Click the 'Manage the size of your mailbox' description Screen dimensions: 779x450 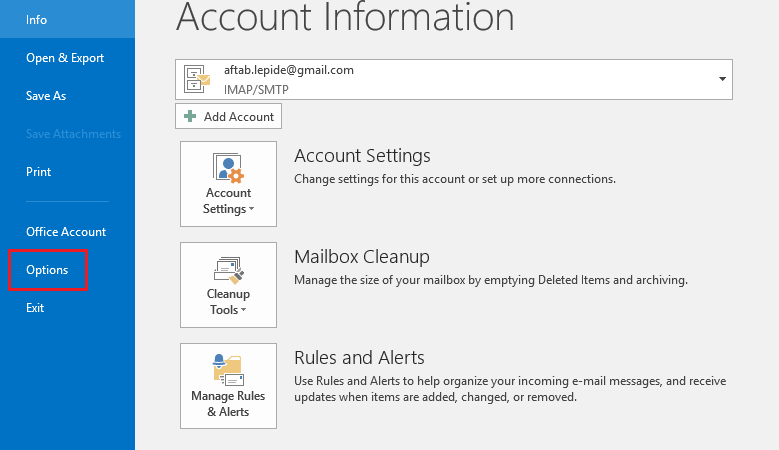point(491,280)
